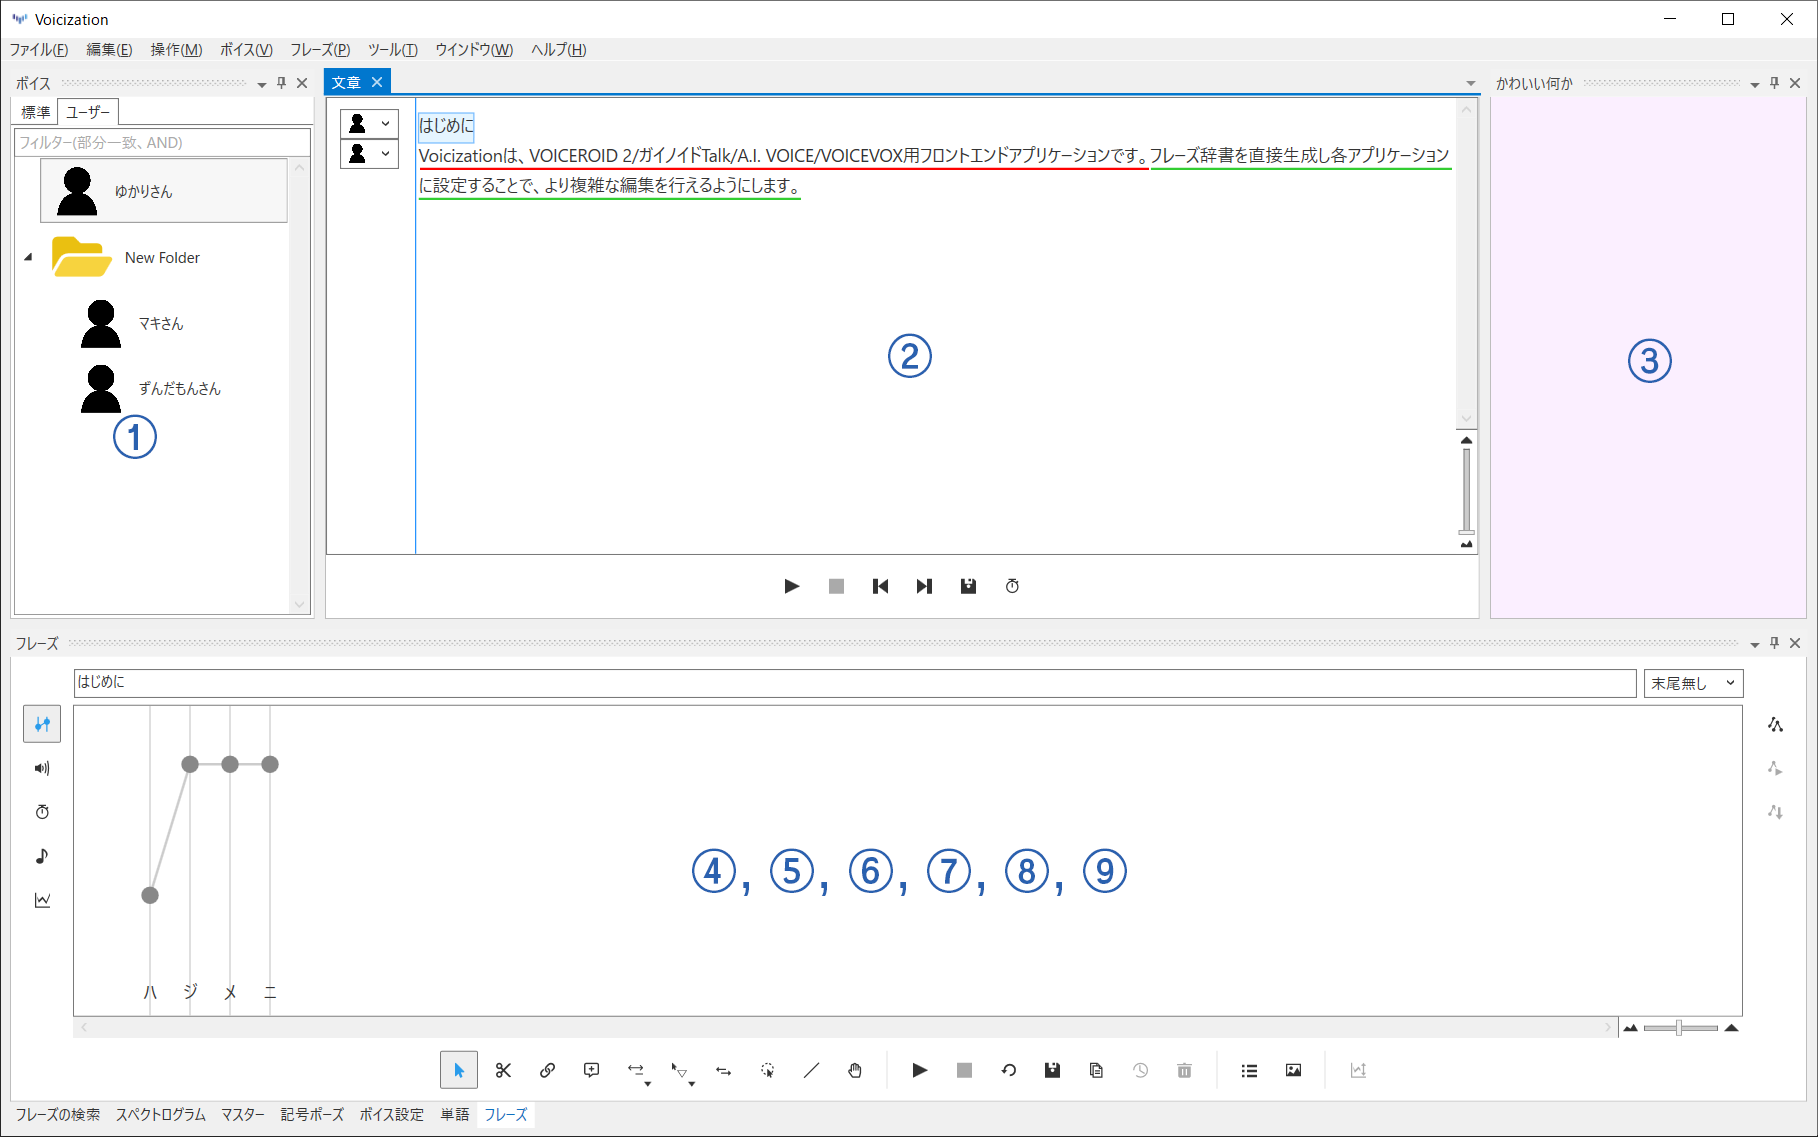Open the フレーズ panel options dropdown arrow
The image size is (1819, 1137).
pyautogui.click(x=1755, y=644)
